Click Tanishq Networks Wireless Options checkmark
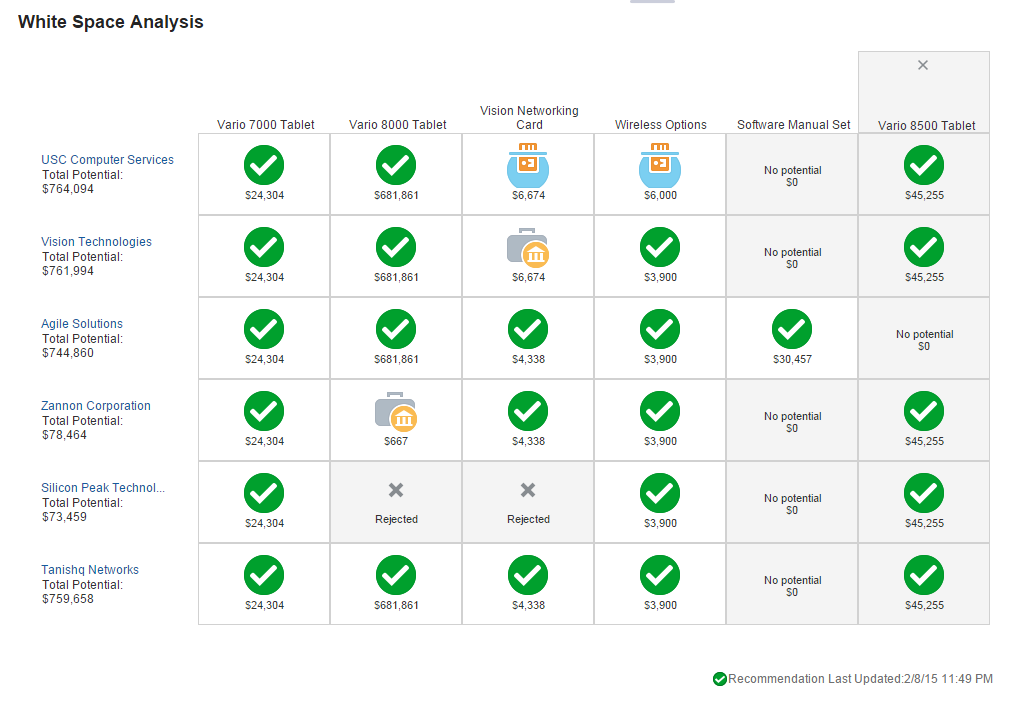Image resolution: width=1014 pixels, height=703 pixels. [660, 575]
